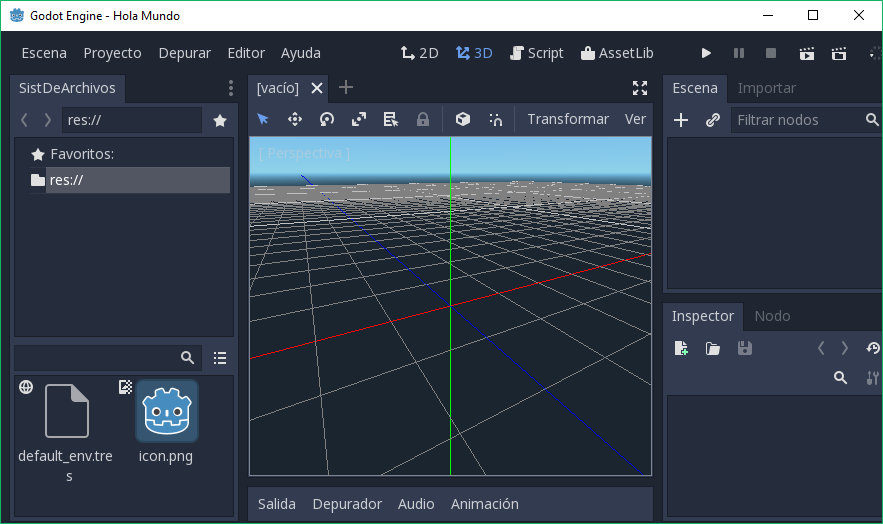Select the default_env.tres file

pos(66,431)
